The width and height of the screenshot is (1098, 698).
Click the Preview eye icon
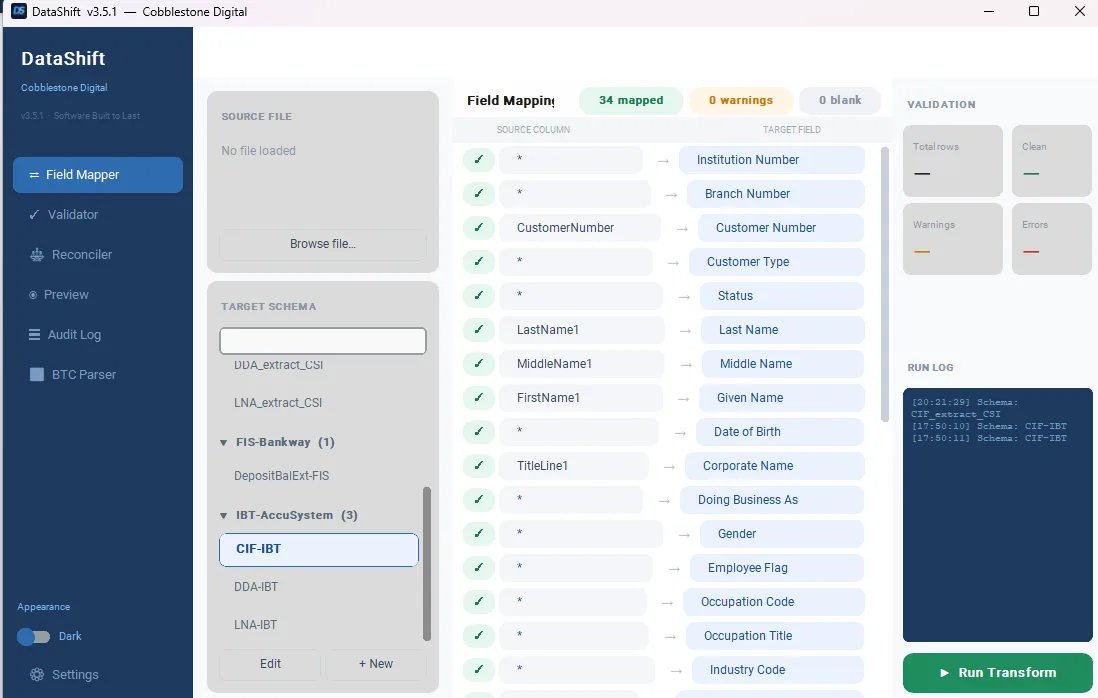coord(33,295)
